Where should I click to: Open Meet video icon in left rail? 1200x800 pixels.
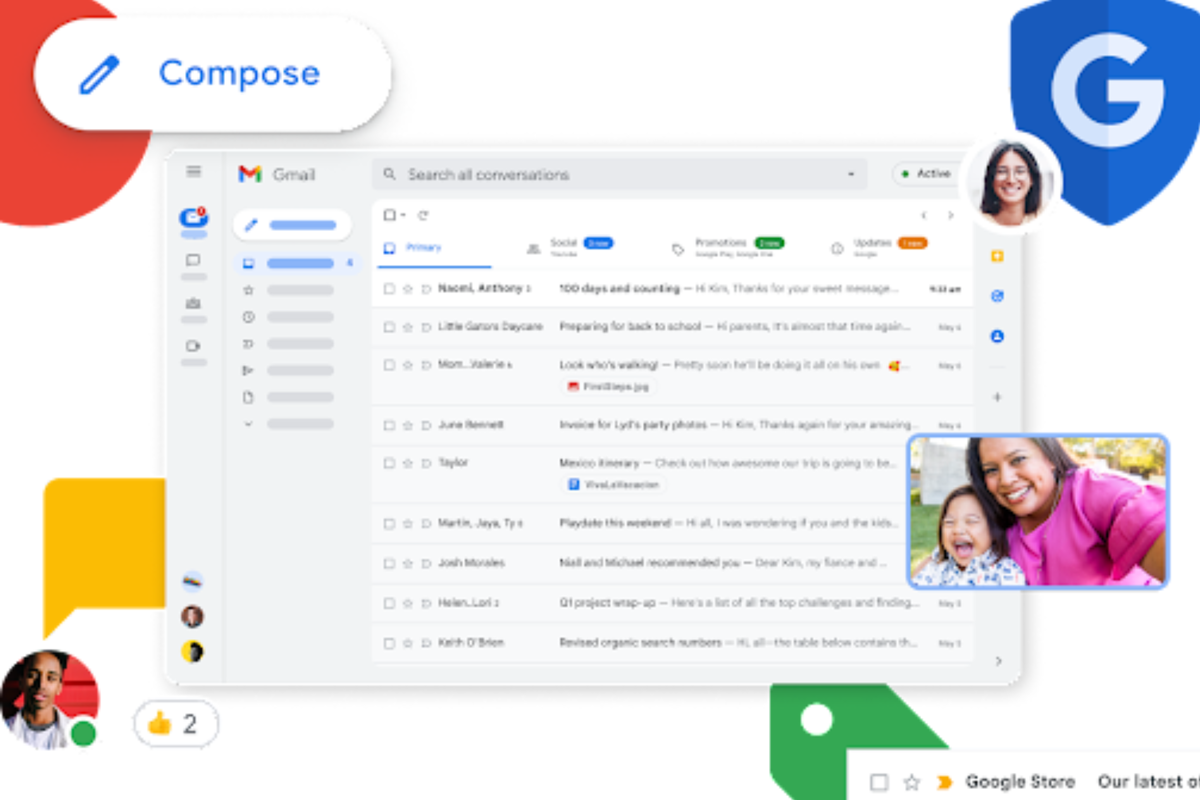[193, 346]
